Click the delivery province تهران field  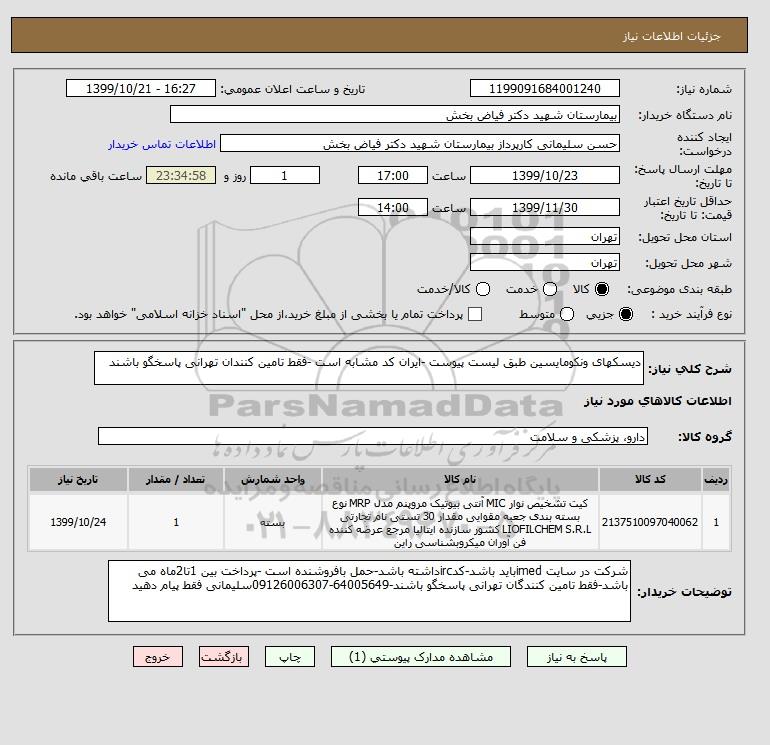[545, 237]
